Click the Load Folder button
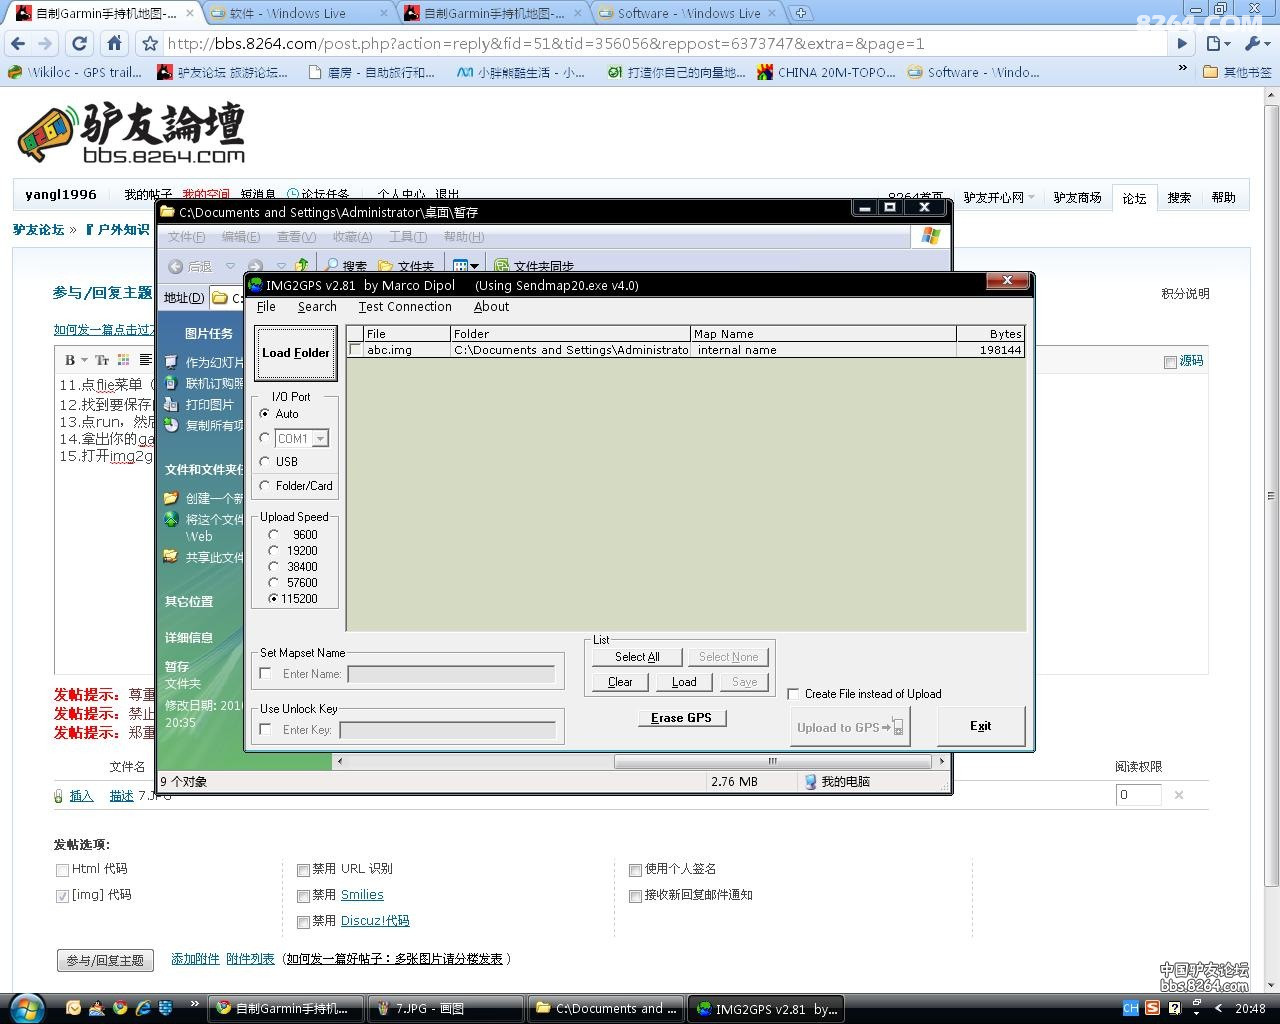The image size is (1280, 1024). tap(296, 353)
